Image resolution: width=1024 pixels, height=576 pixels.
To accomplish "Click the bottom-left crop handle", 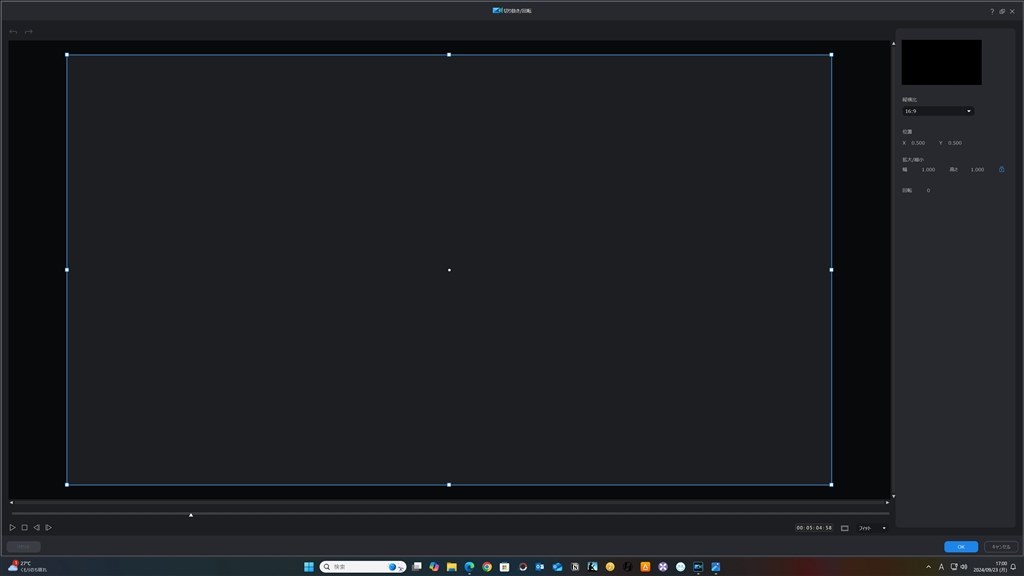I will pyautogui.click(x=67, y=485).
